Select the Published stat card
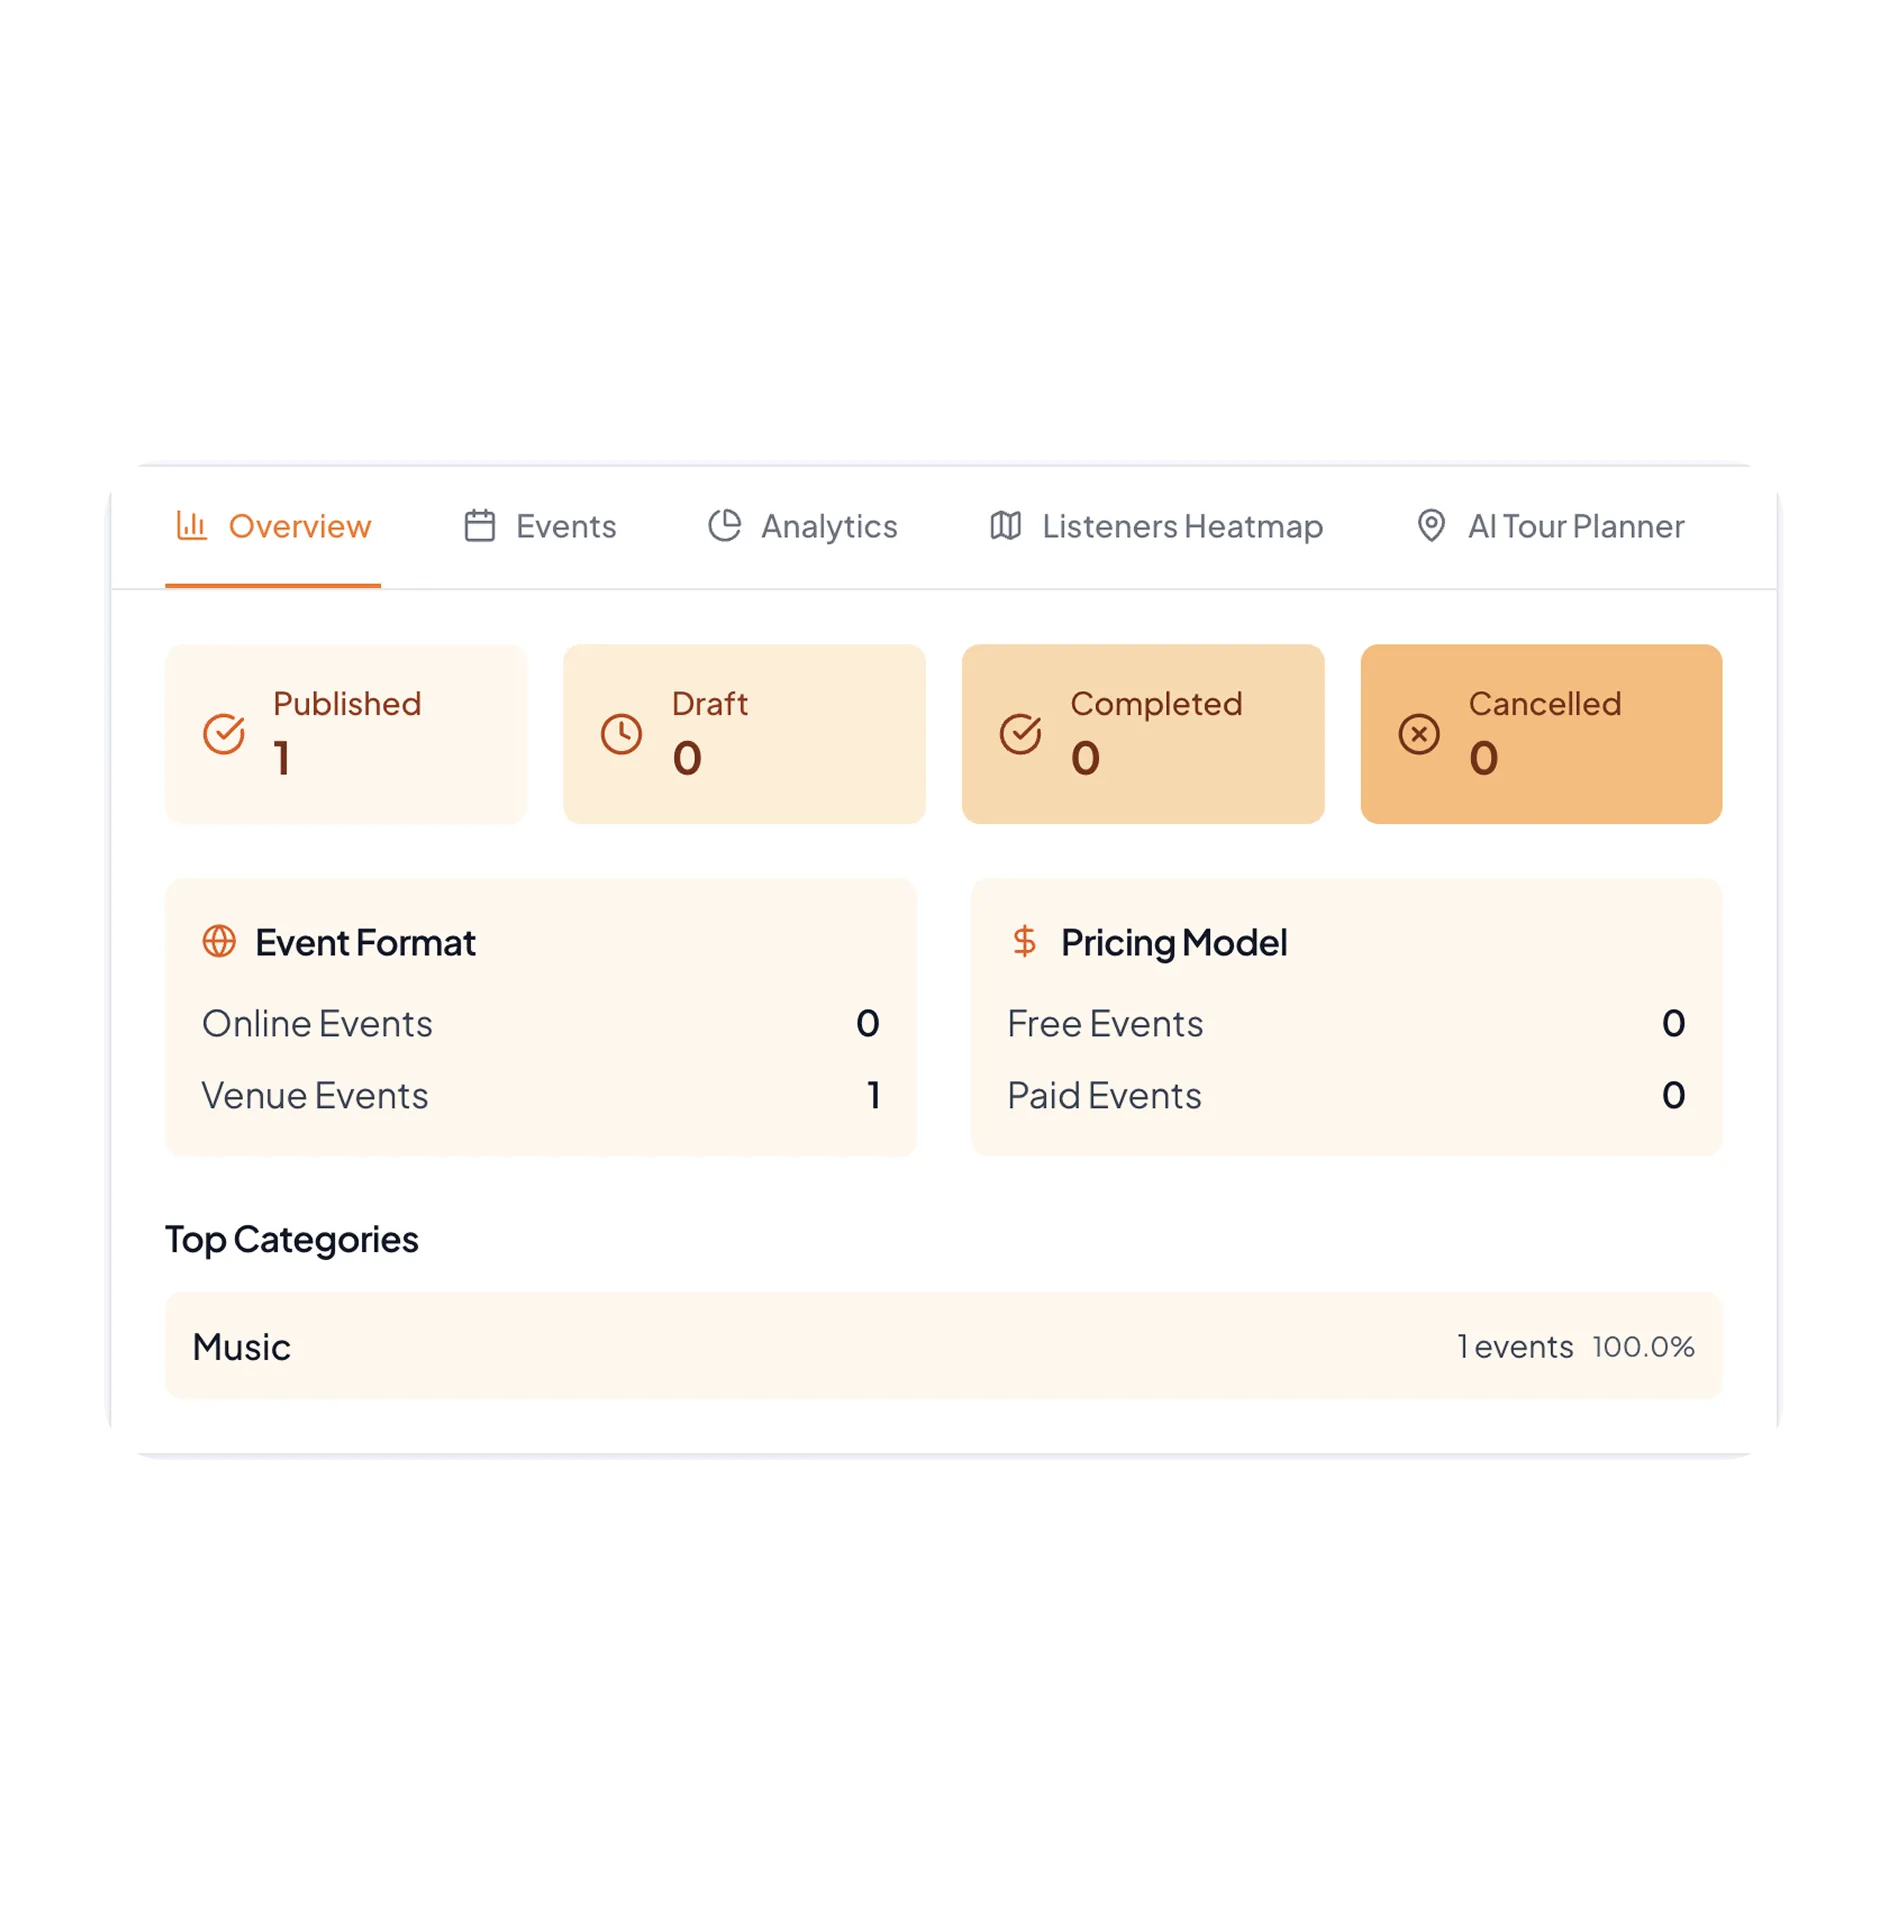Image resolution: width=1888 pixels, height=1920 pixels. click(345, 733)
